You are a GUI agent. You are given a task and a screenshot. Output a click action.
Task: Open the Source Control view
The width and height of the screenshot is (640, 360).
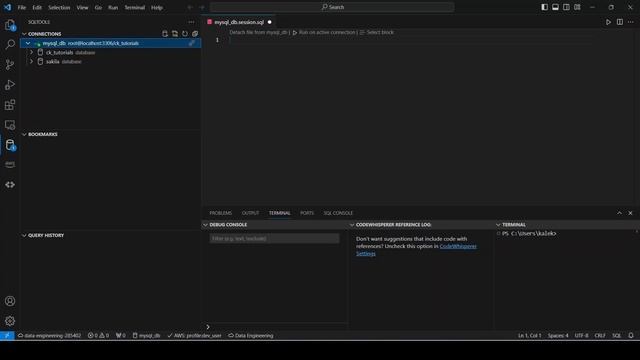(10, 64)
